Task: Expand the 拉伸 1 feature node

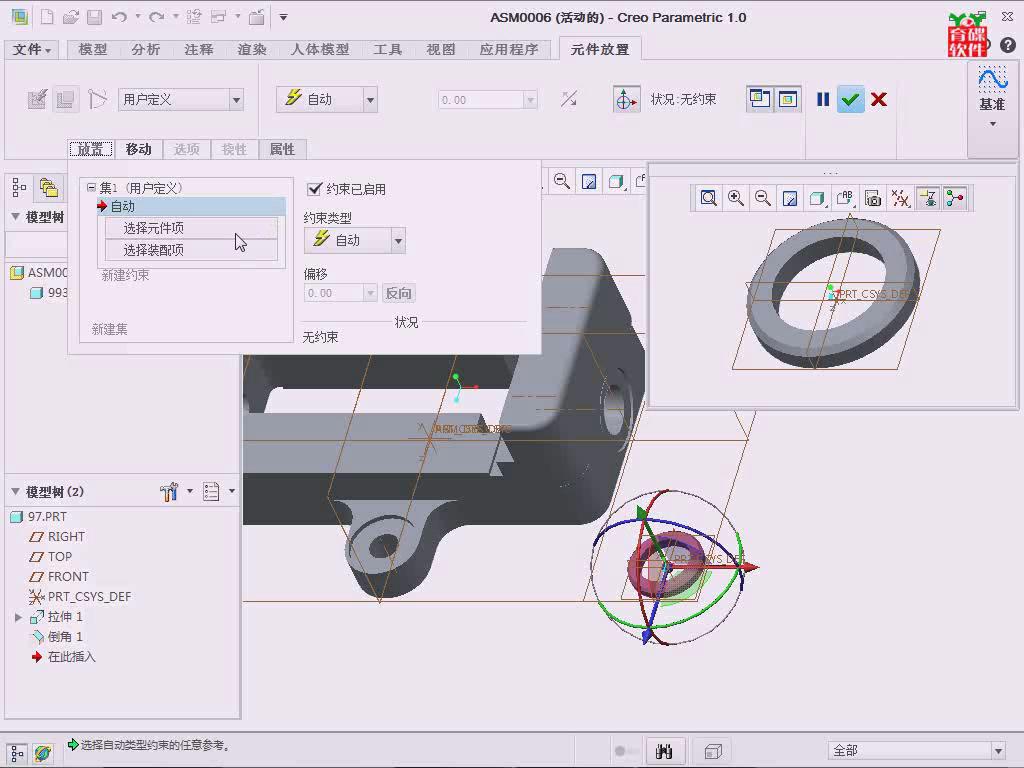Action: click(x=18, y=616)
